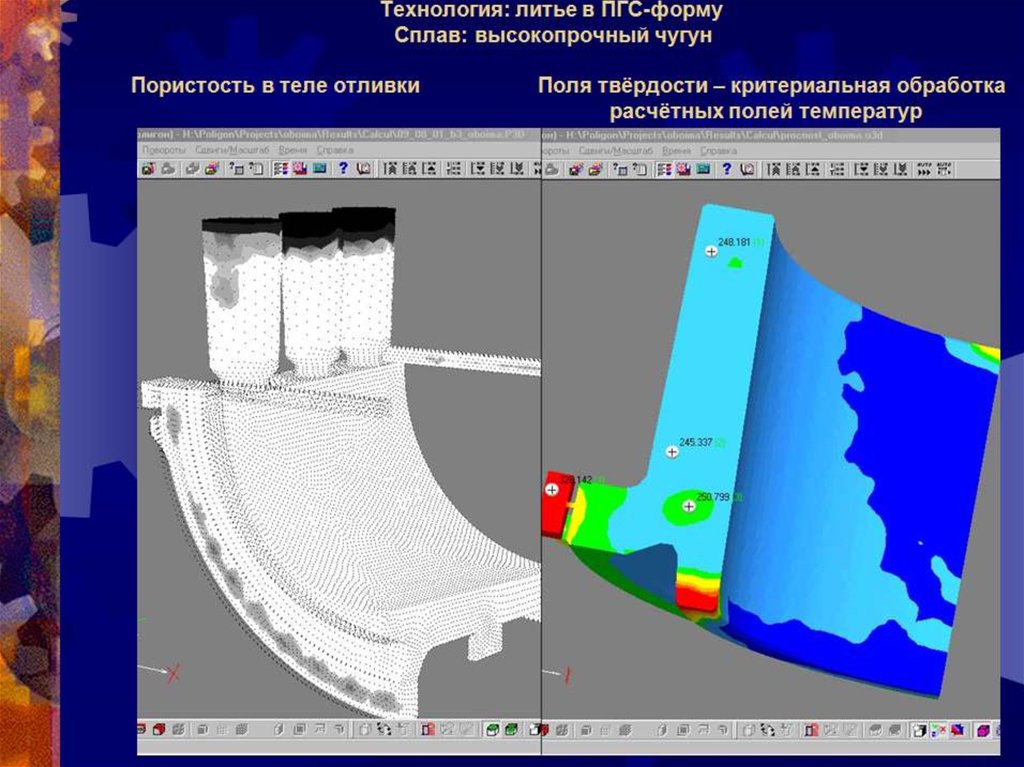Click magenta cube icon at right bottom toolbar end
1024x767 pixels.
(x=983, y=730)
